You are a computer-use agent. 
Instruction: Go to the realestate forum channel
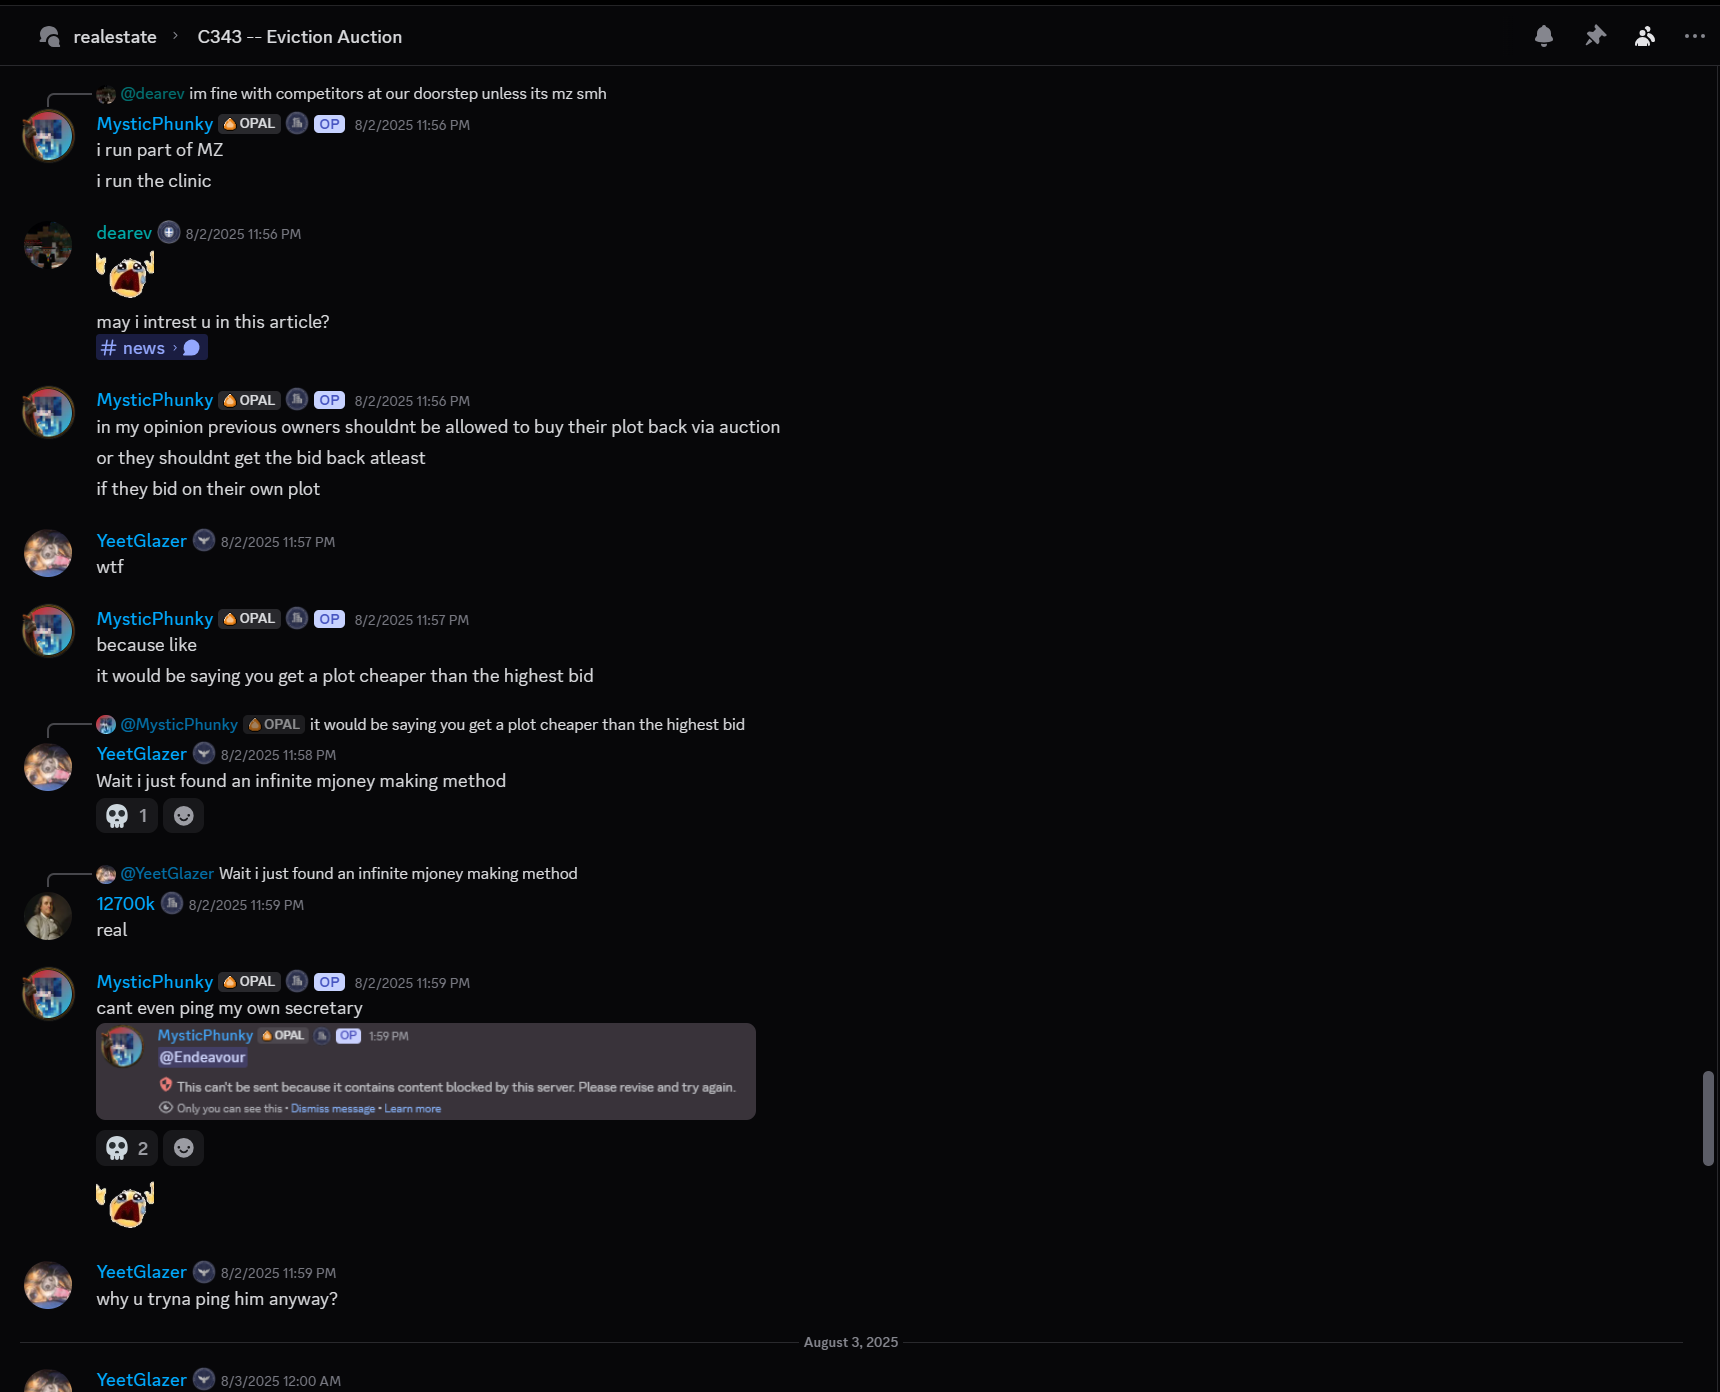(x=114, y=37)
